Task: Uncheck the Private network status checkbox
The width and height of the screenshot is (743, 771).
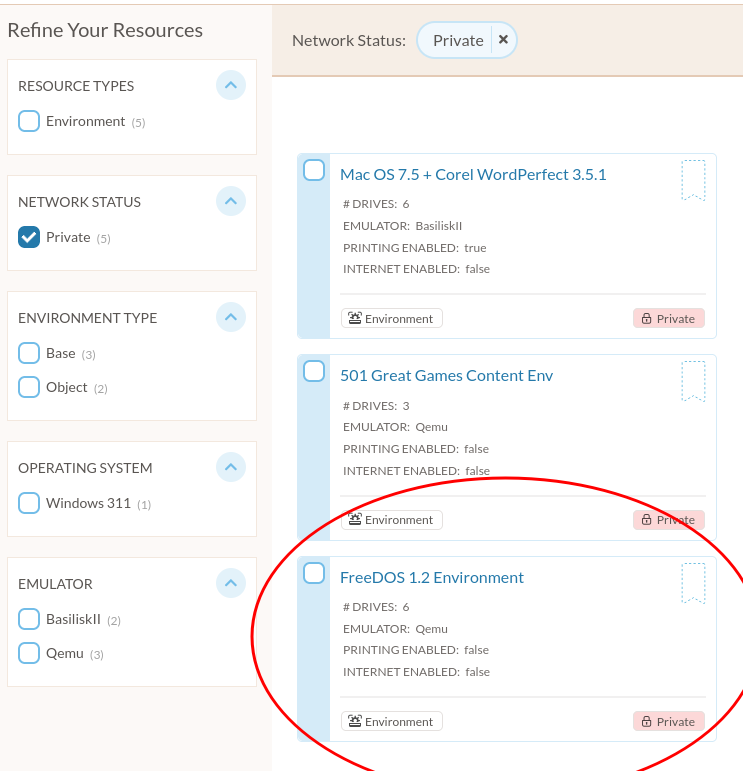Action: tap(29, 237)
